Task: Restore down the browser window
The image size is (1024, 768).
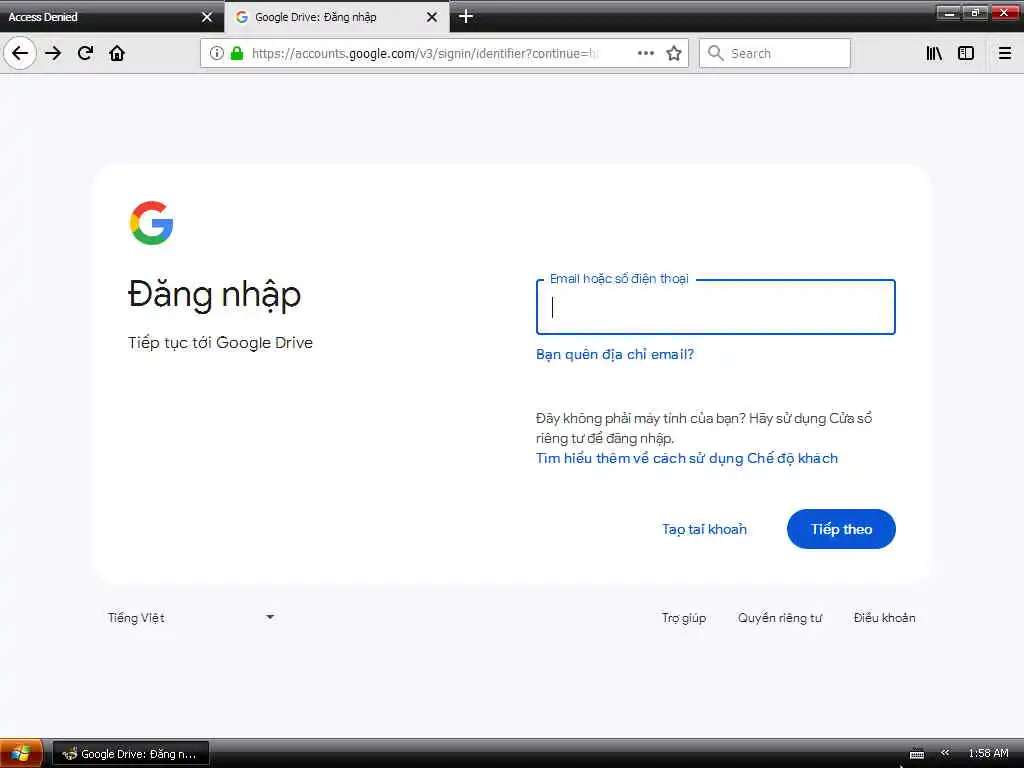Action: coord(975,12)
